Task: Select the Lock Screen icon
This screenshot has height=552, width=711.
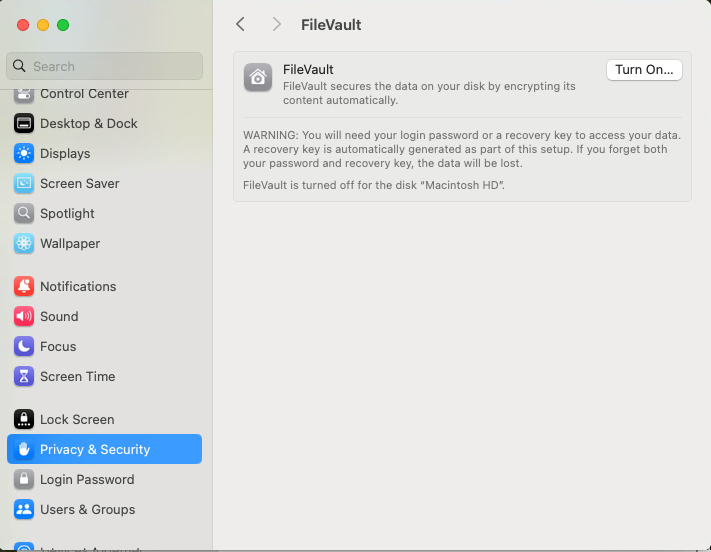Action: [24, 419]
